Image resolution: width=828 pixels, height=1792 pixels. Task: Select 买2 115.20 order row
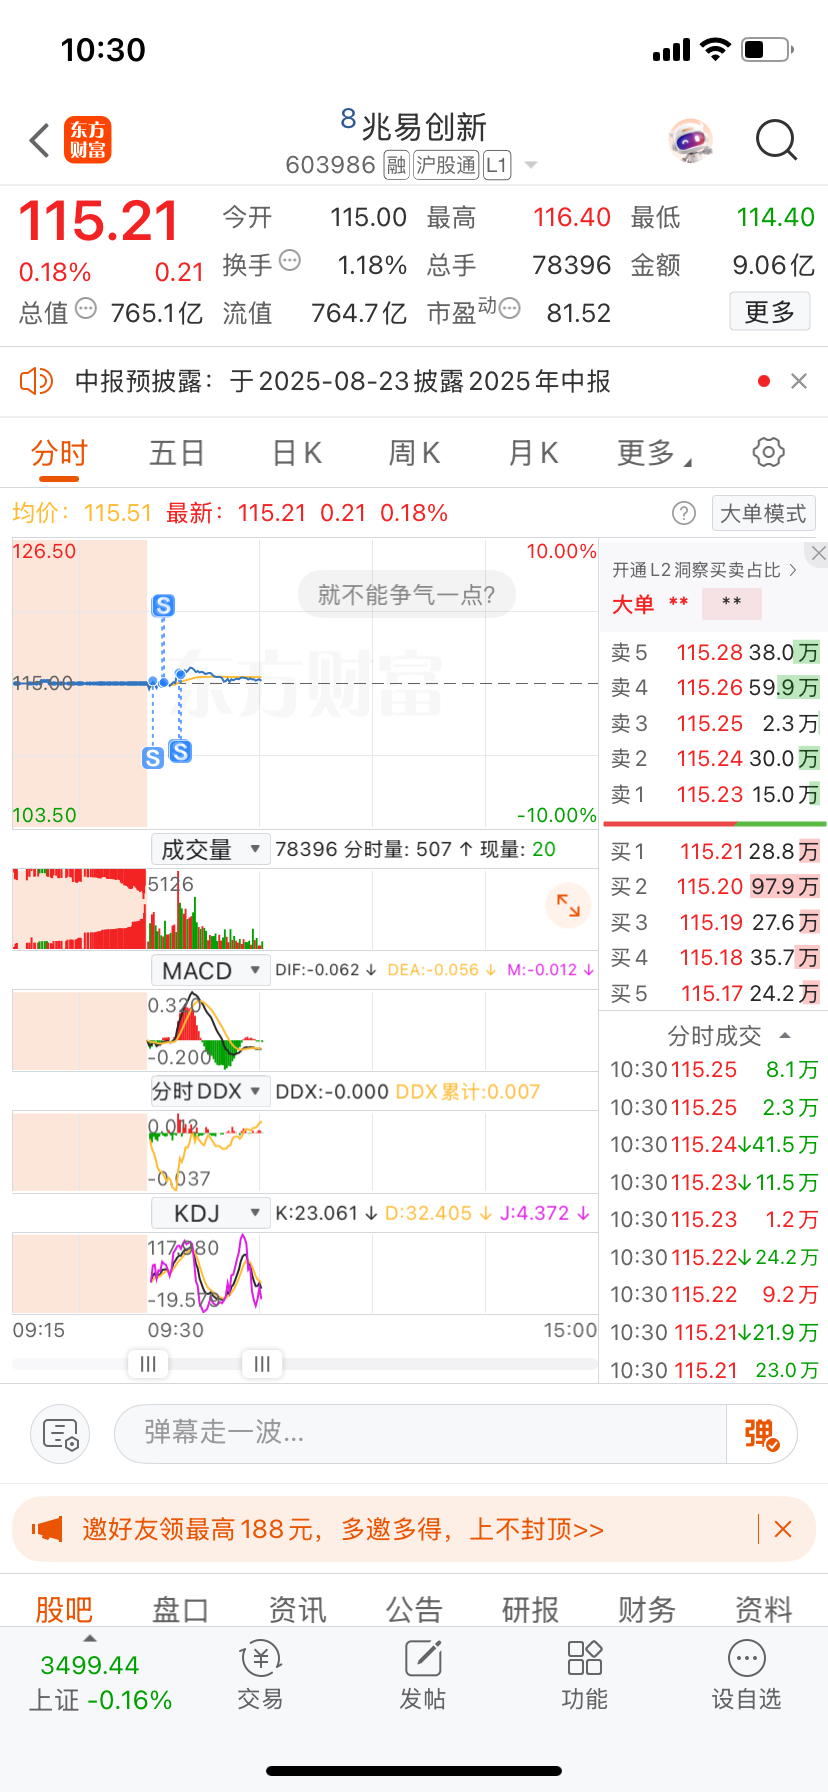(715, 886)
